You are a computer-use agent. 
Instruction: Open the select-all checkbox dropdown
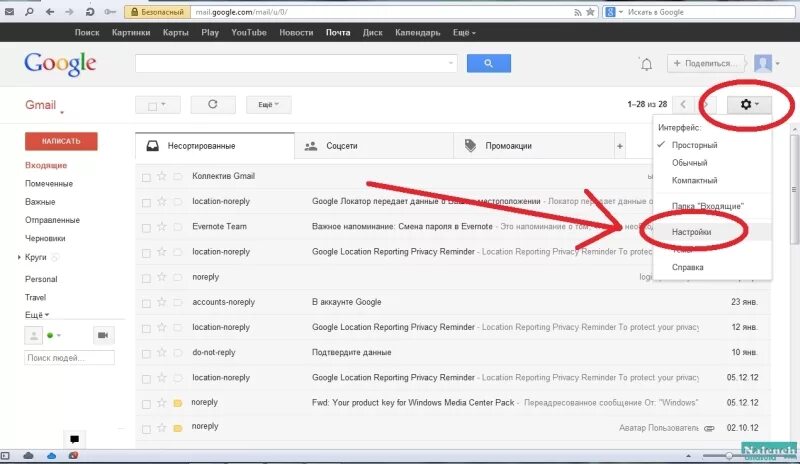pyautogui.click(x=158, y=105)
